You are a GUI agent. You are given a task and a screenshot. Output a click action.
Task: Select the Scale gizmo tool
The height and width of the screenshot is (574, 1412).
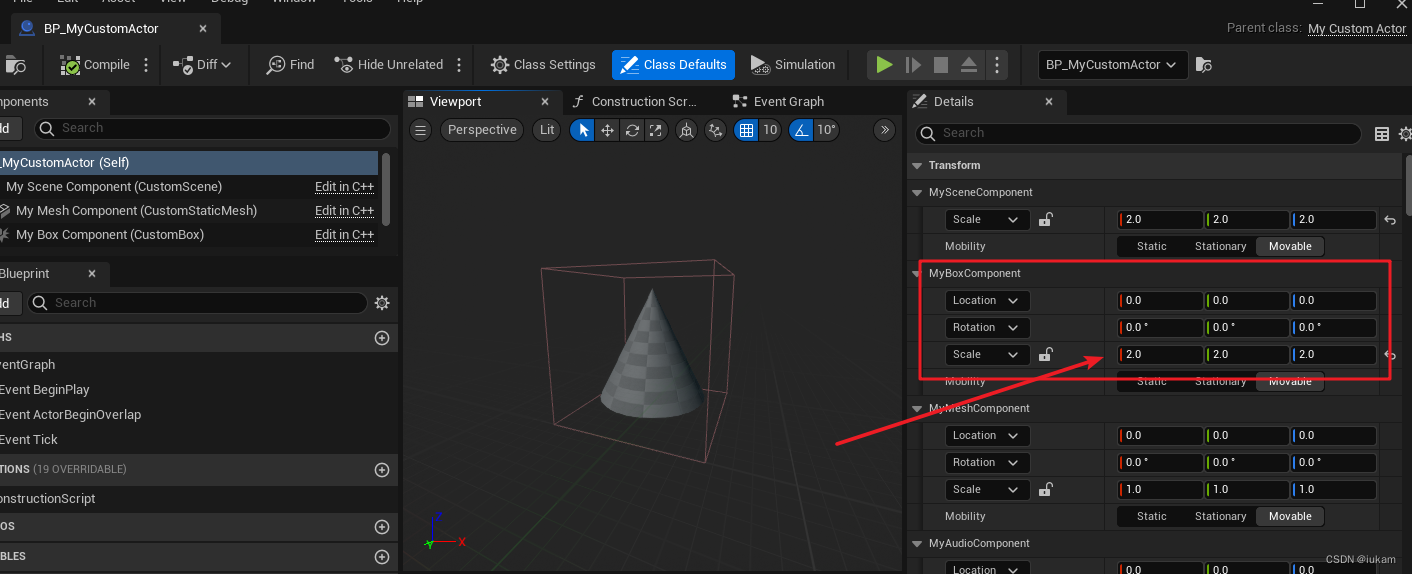click(x=656, y=130)
